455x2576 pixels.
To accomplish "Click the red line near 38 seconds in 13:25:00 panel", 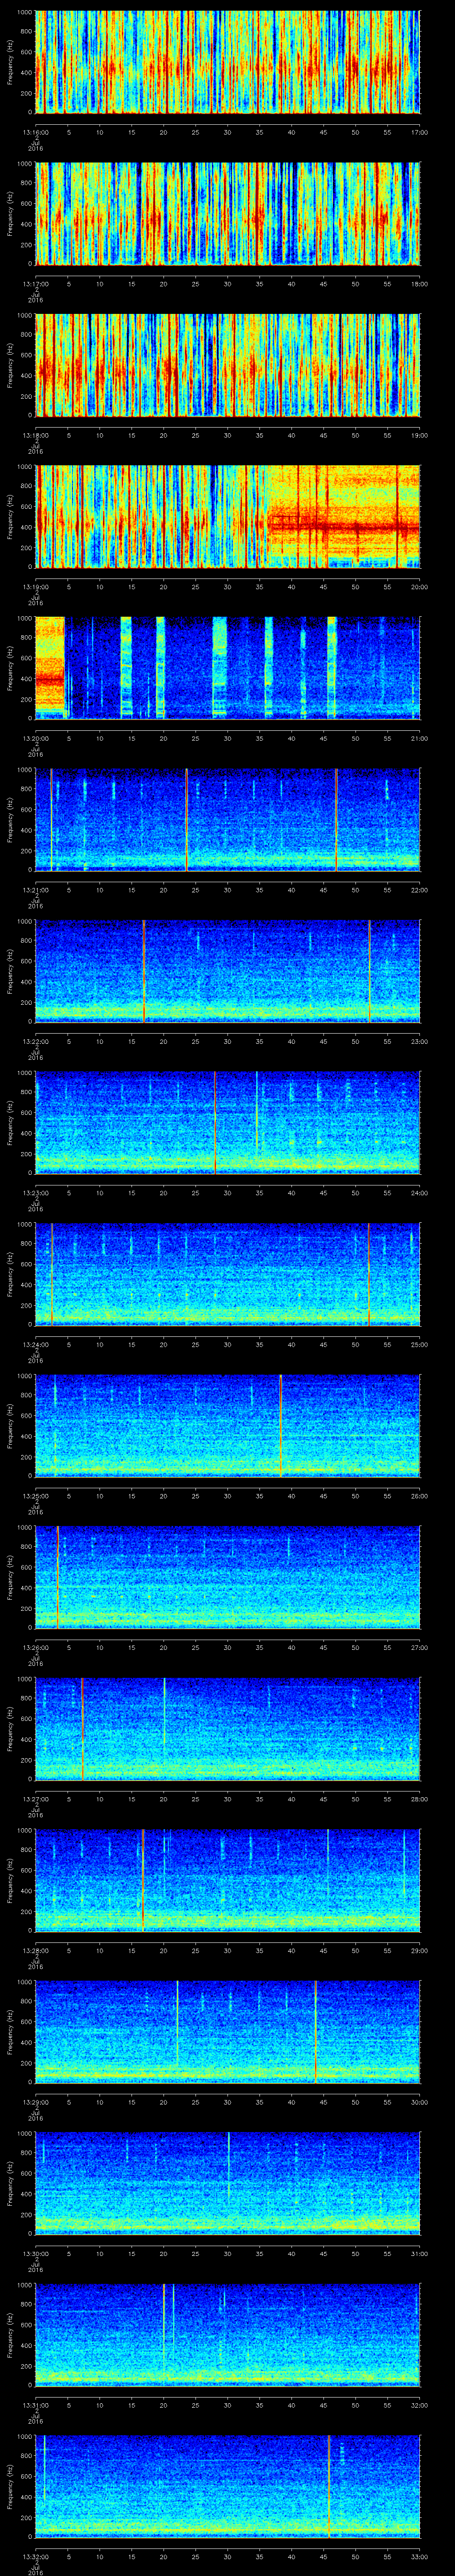I will [280, 1425].
